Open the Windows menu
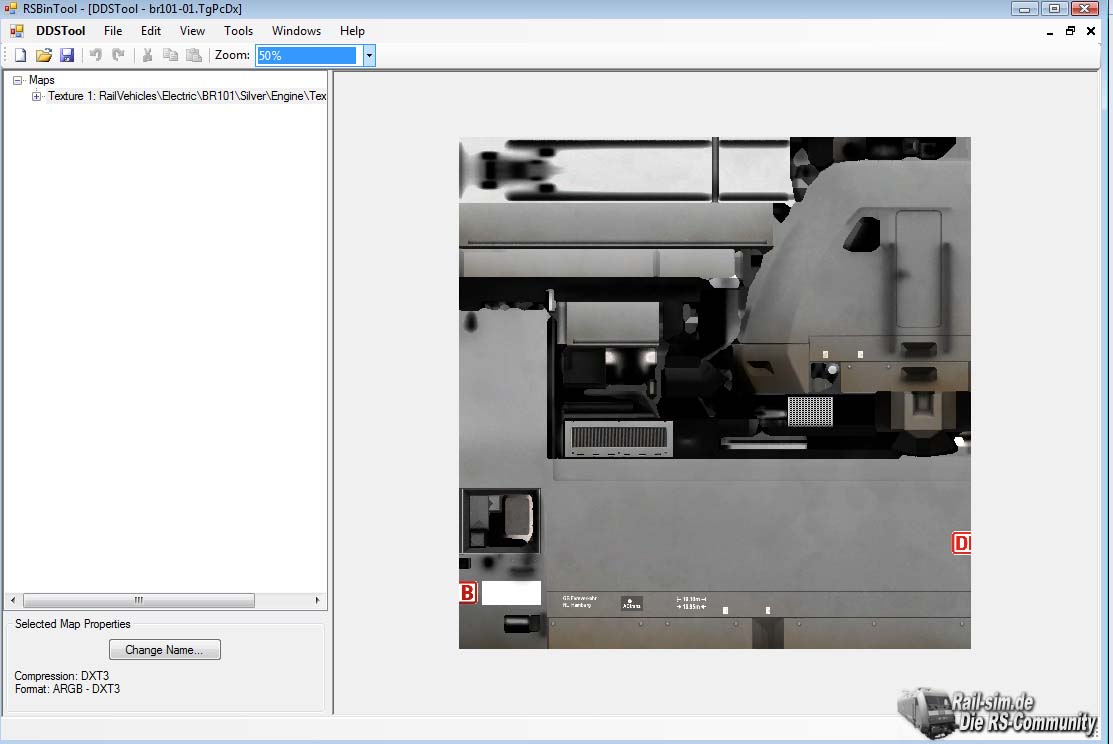This screenshot has height=744, width=1113. point(296,31)
